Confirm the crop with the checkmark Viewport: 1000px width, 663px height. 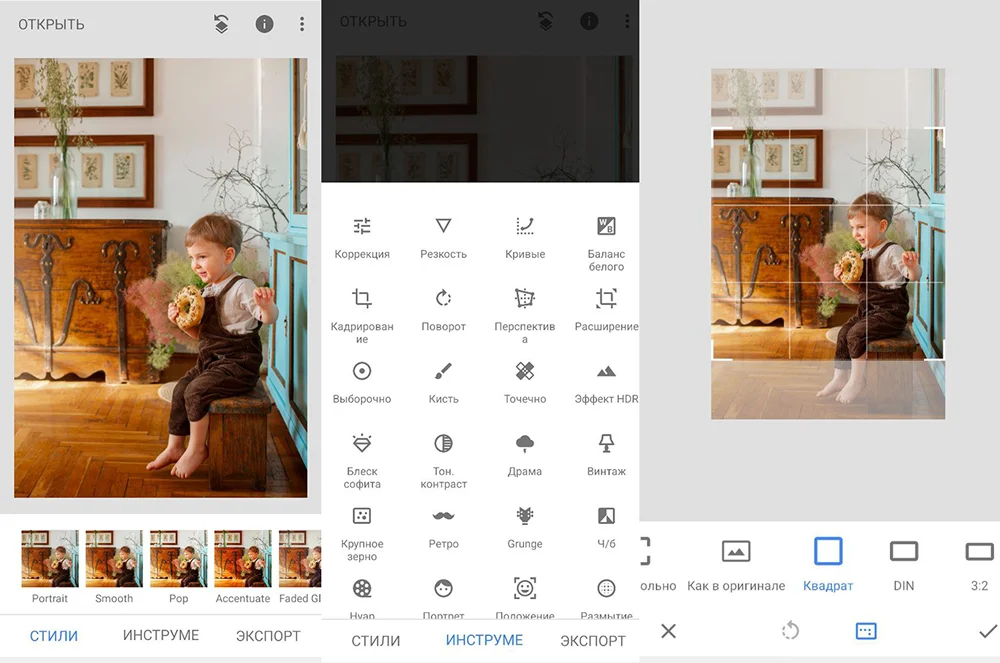(x=988, y=631)
